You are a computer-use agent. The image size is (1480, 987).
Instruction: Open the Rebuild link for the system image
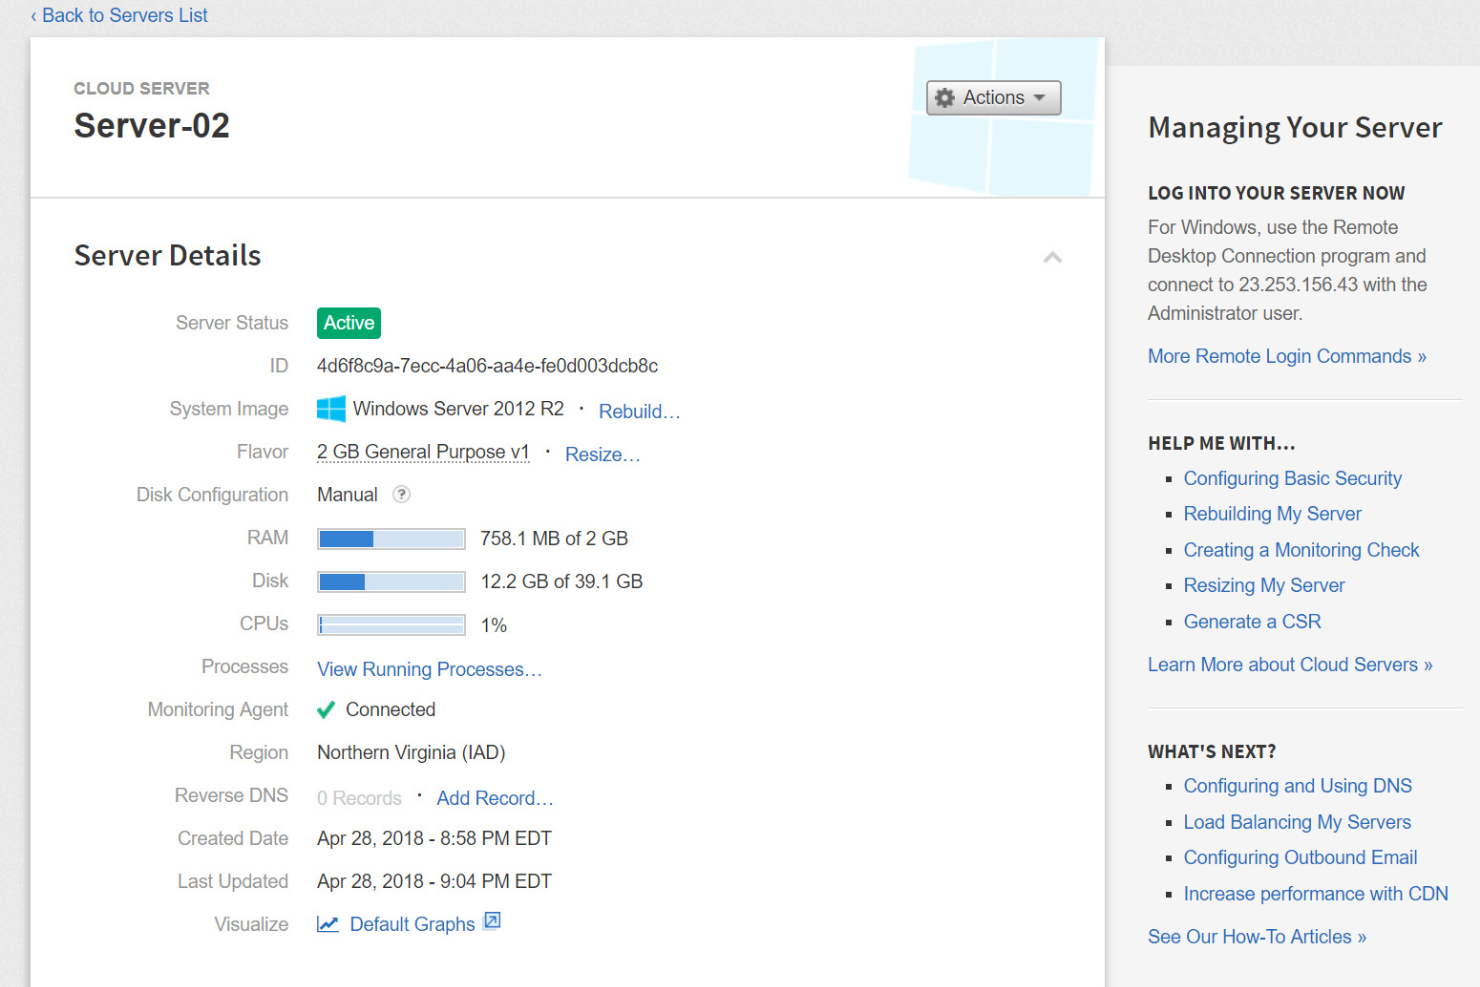click(638, 410)
